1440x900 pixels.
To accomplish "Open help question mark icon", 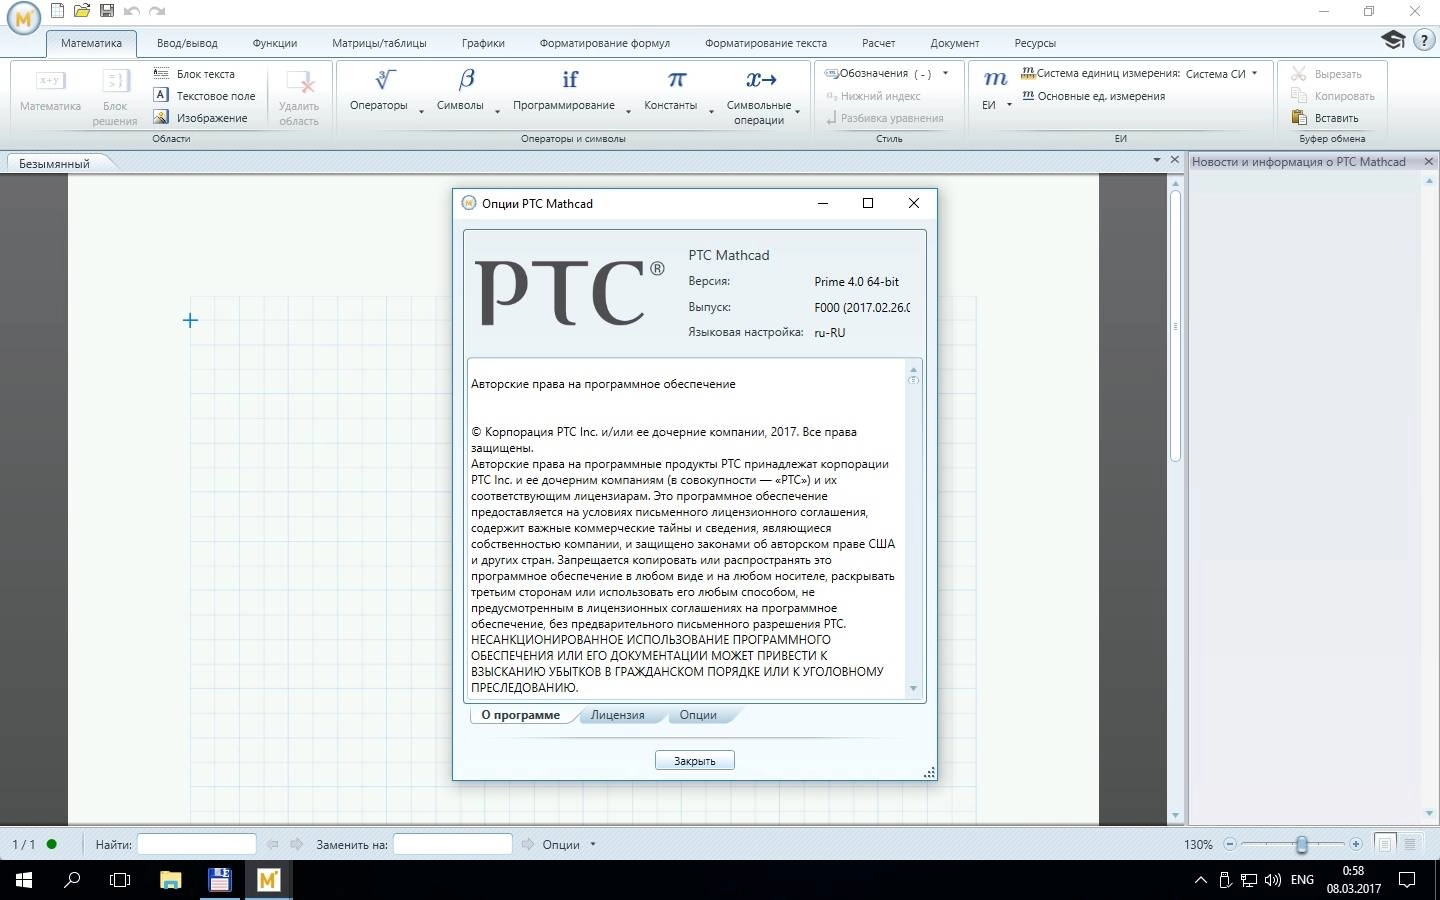I will (x=1424, y=40).
